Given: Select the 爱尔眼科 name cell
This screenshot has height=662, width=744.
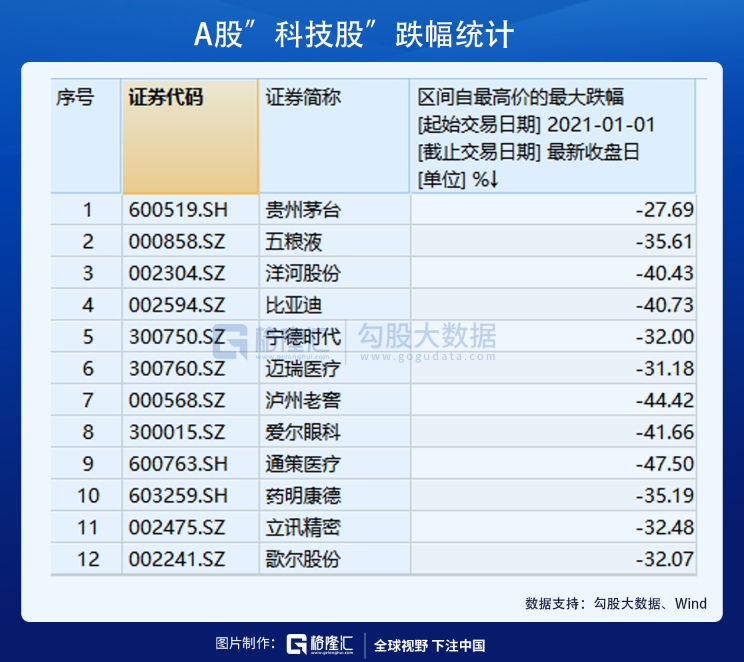Looking at the screenshot, I should (335, 432).
